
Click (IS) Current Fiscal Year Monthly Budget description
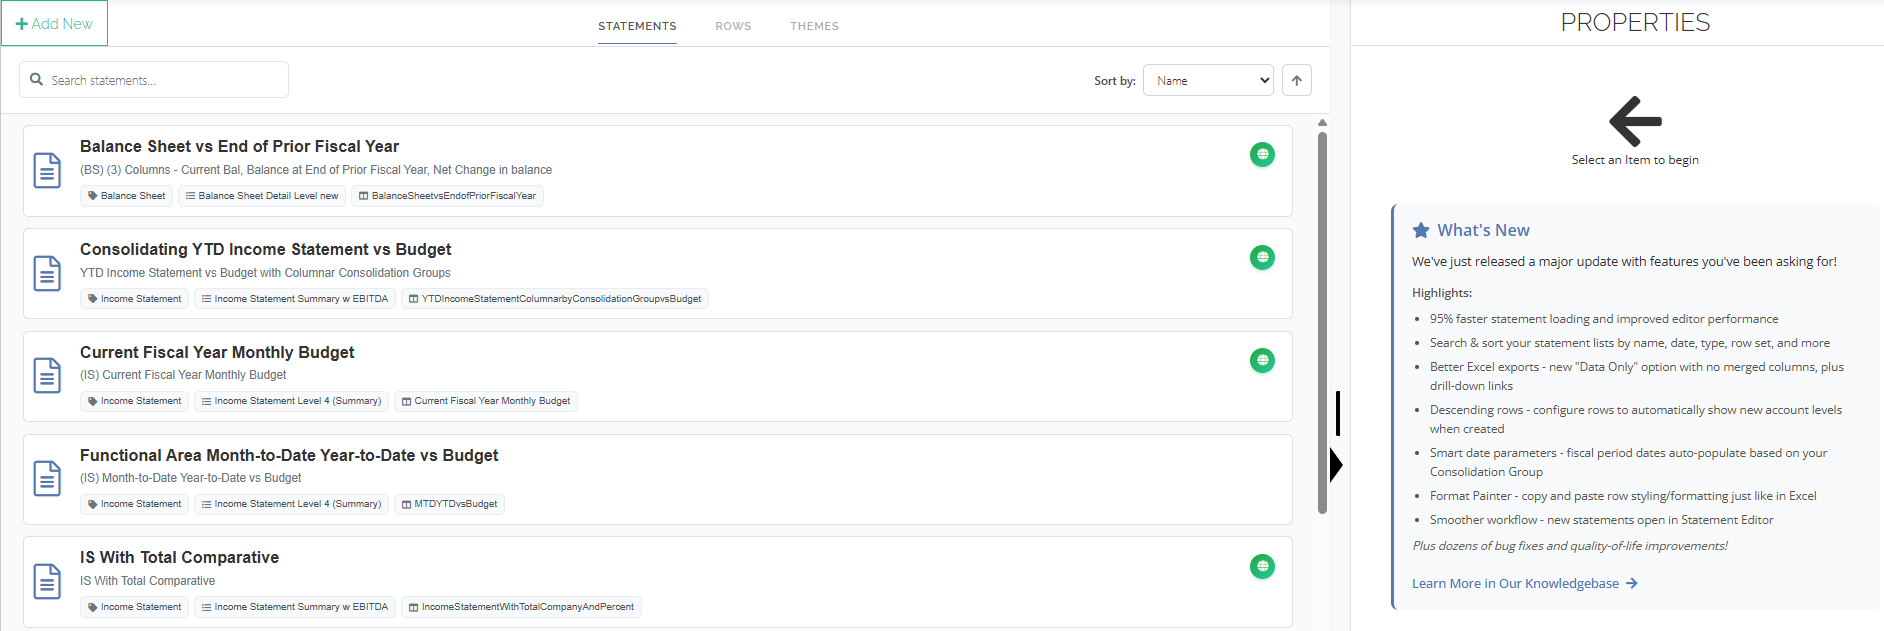[183, 375]
